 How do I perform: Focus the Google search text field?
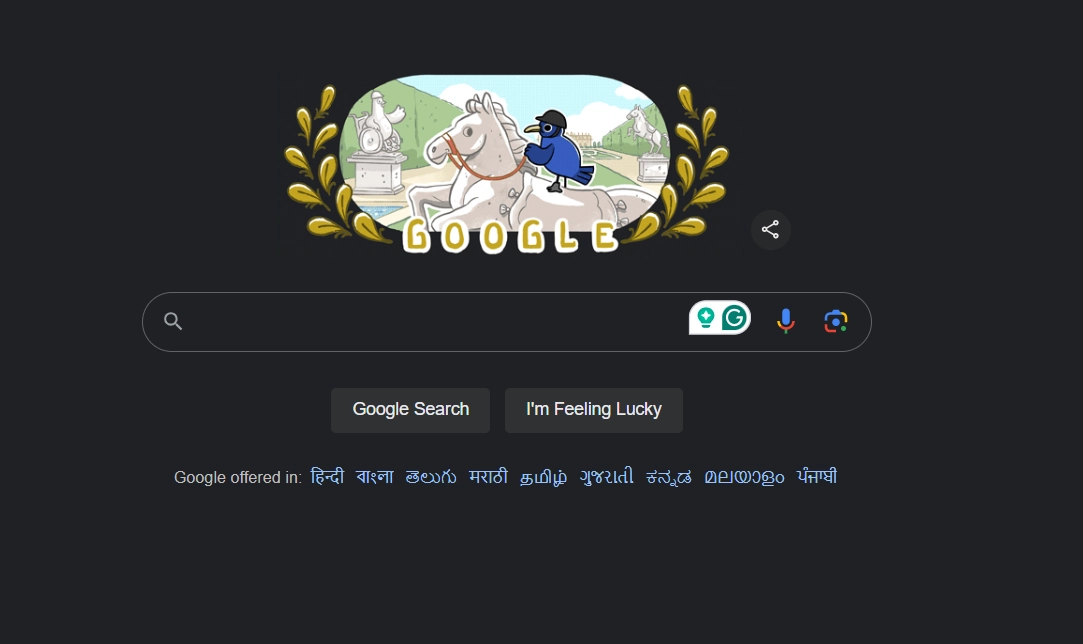click(435, 321)
